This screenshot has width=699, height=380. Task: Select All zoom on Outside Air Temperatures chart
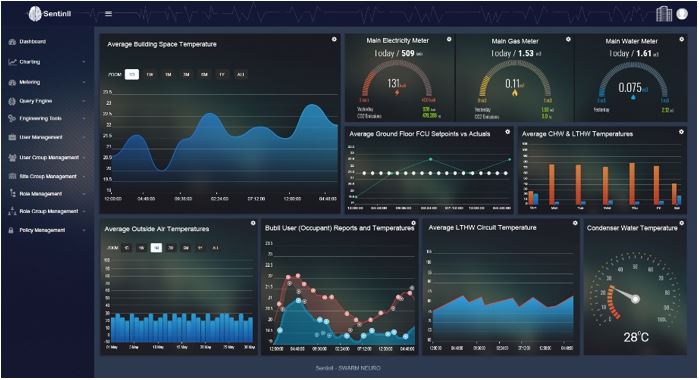215,248
